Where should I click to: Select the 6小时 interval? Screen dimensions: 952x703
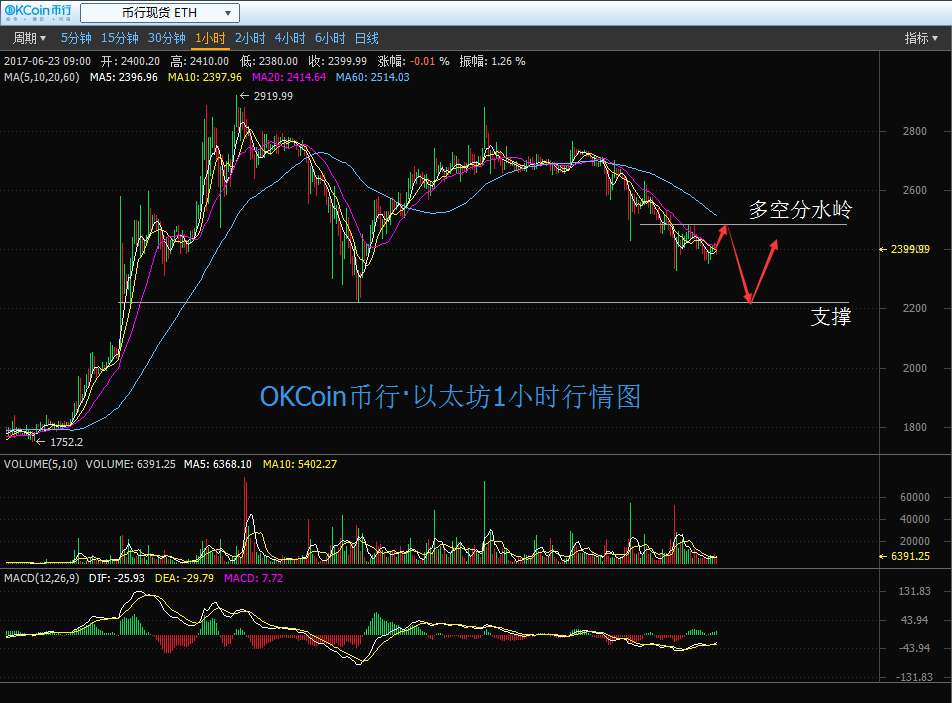329,38
